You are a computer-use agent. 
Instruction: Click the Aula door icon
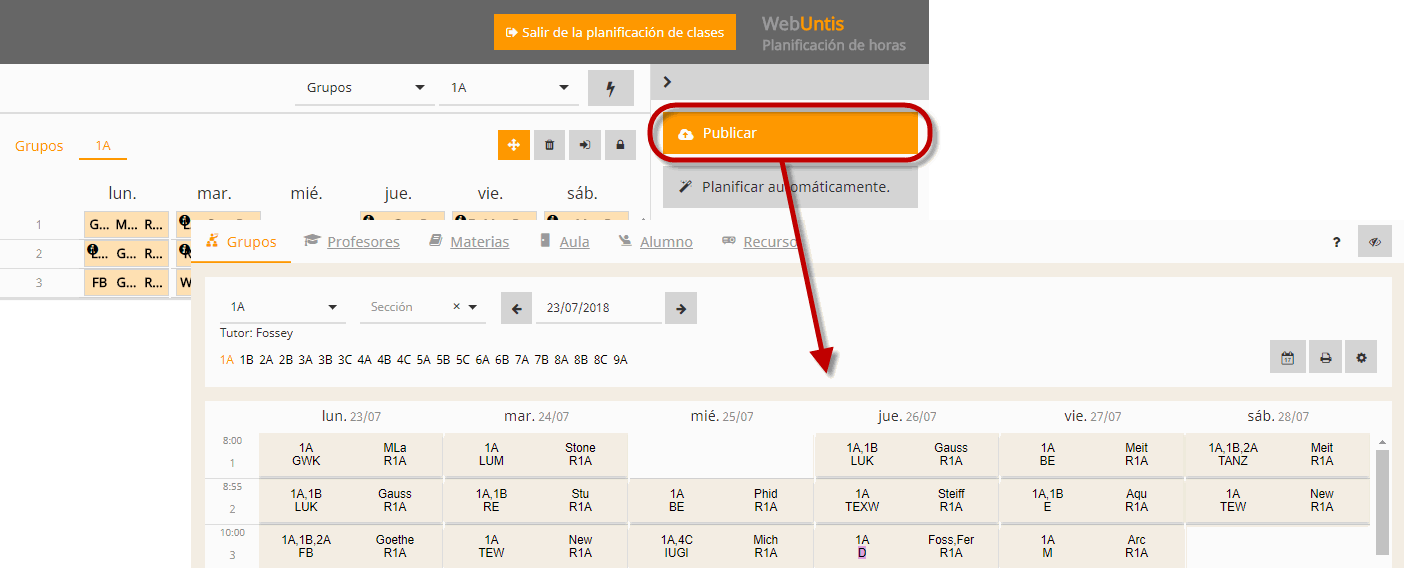point(545,241)
